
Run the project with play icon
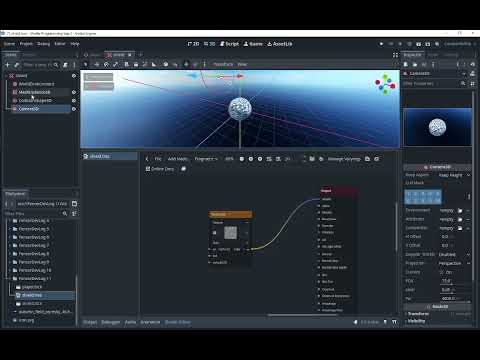click(x=381, y=44)
